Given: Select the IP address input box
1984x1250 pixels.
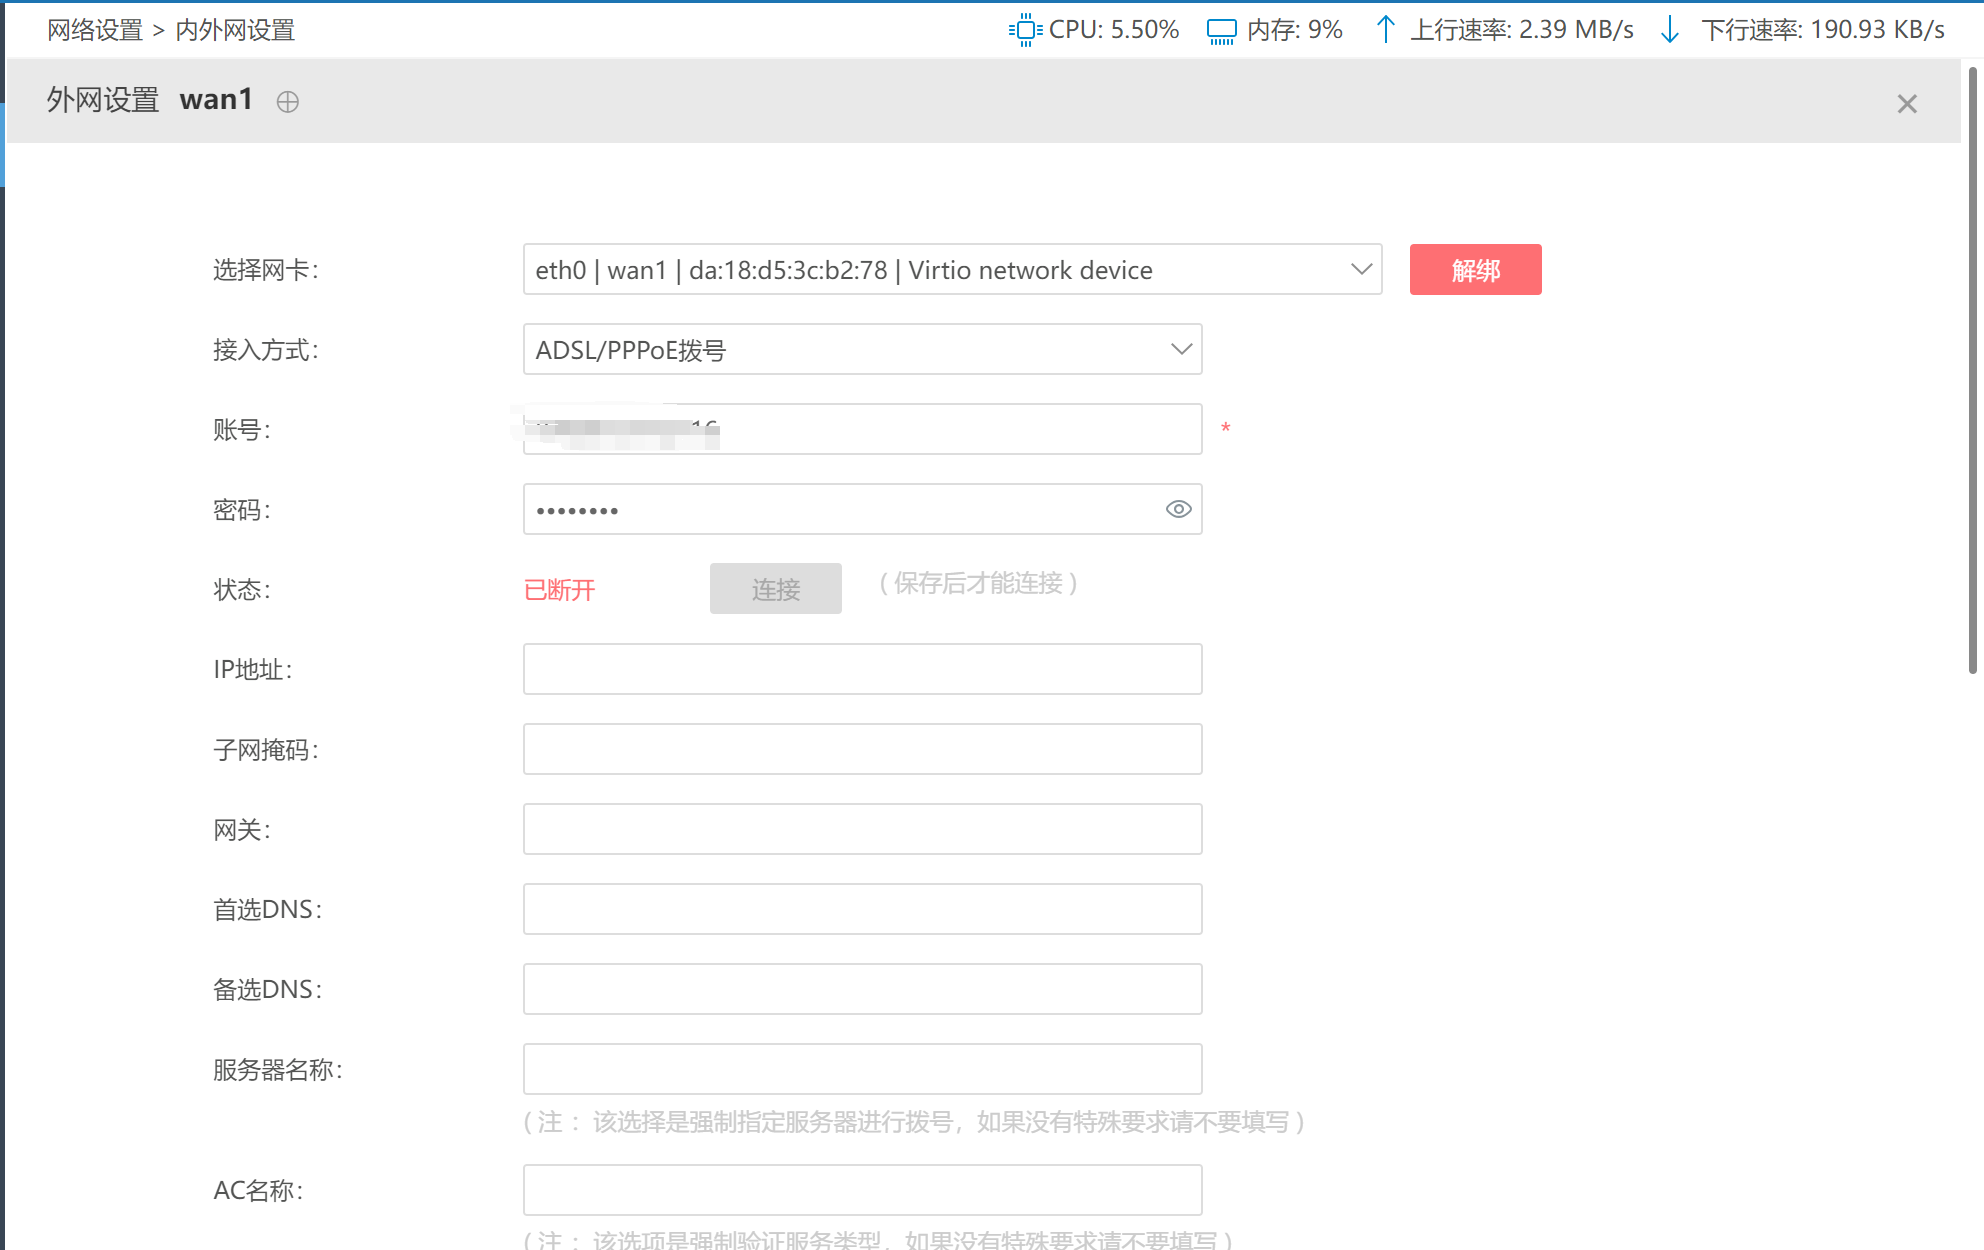Looking at the screenshot, I should click(861, 669).
